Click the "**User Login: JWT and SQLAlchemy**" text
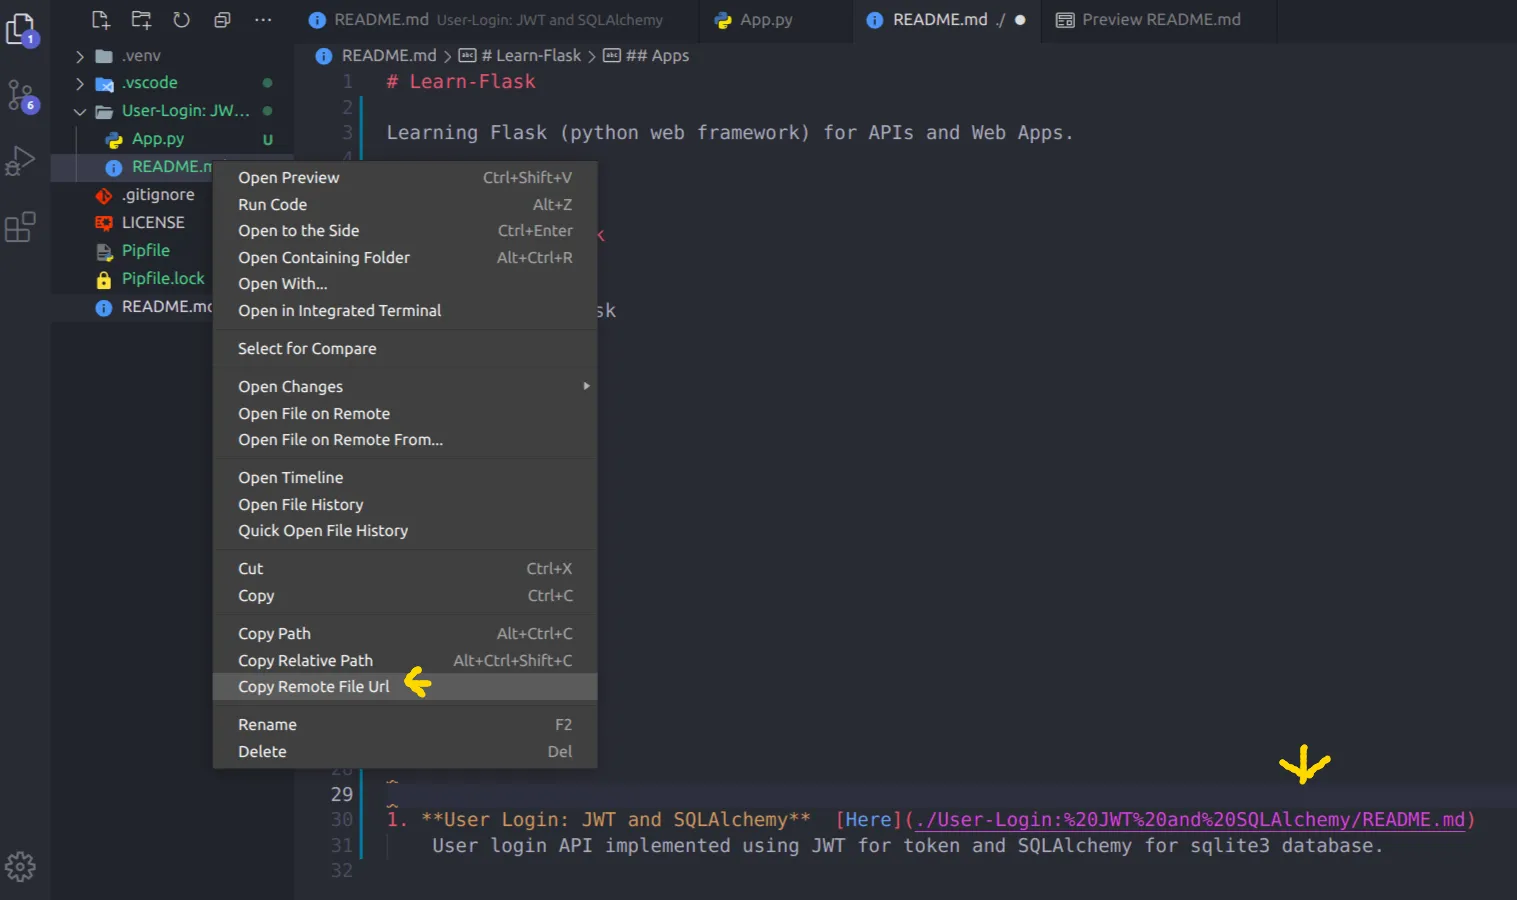 coord(616,820)
